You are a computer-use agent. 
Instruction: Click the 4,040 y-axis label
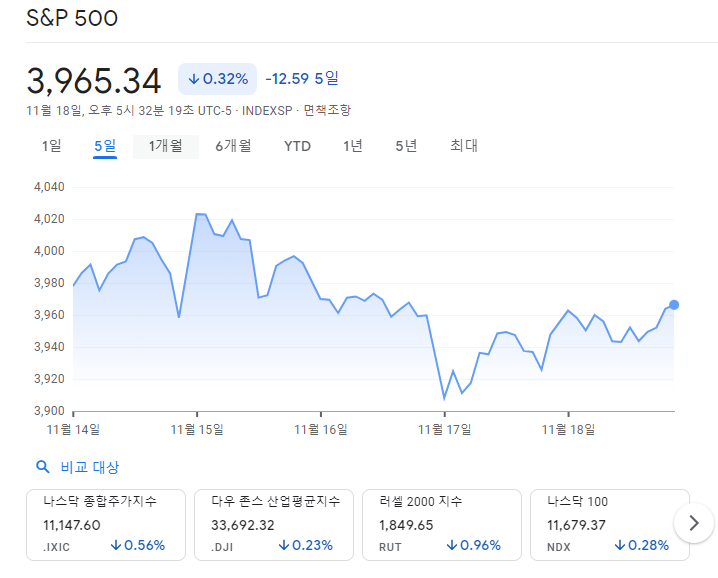click(x=49, y=187)
